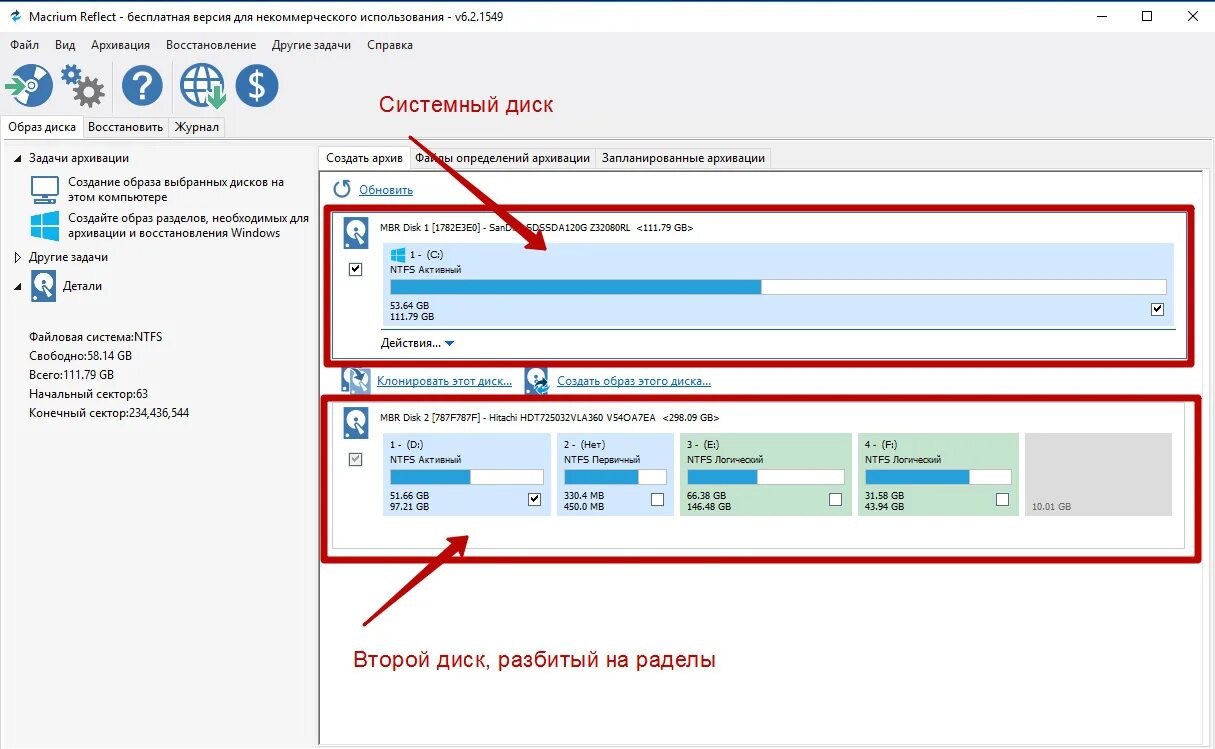Viewport: 1215px width, 749px height.
Task: Click the clone disk icon
Action: (356, 380)
